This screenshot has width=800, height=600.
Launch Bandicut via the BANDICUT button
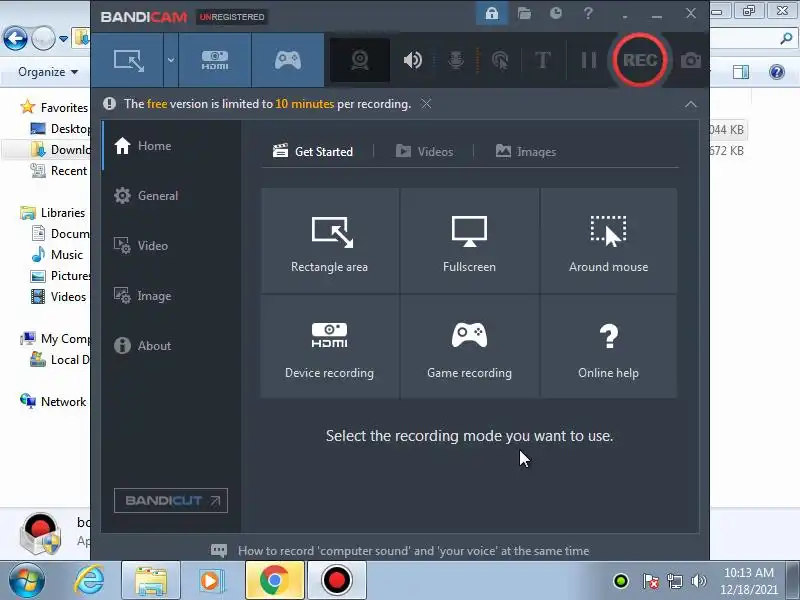click(x=171, y=501)
